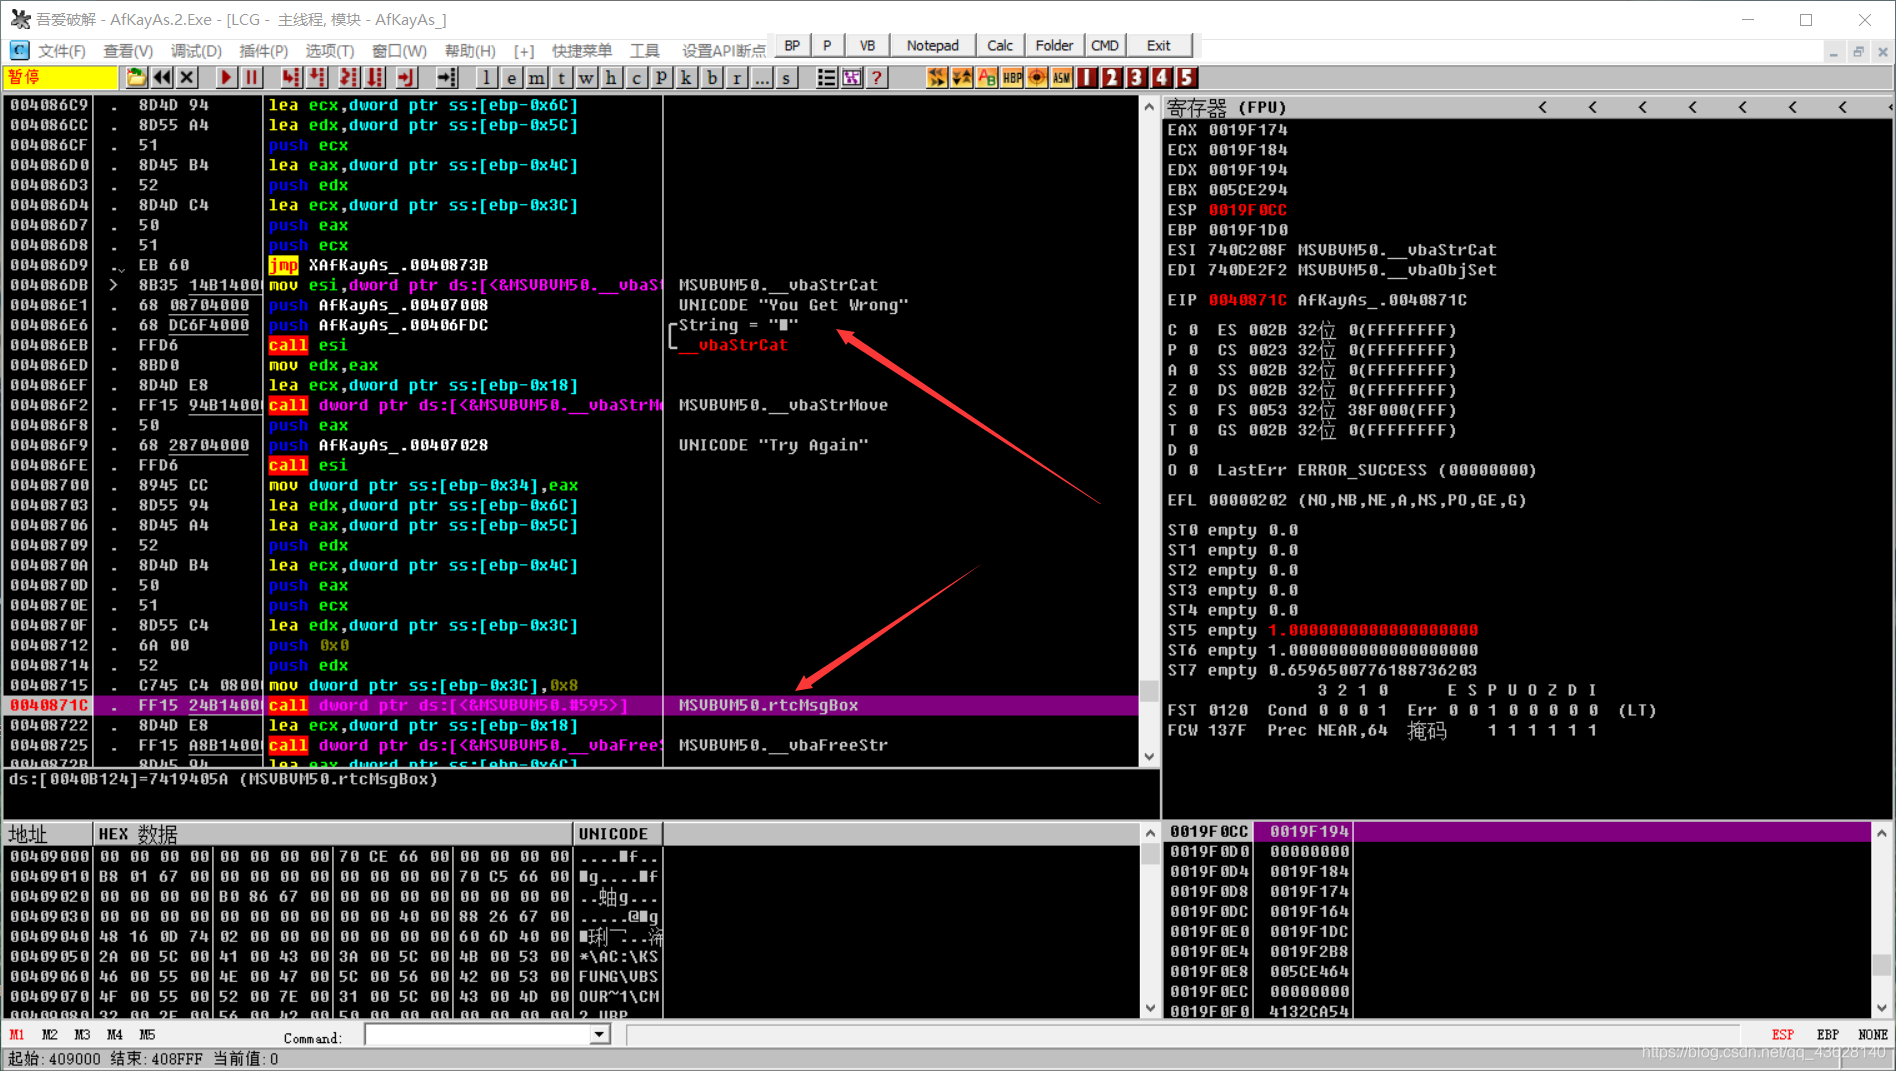The width and height of the screenshot is (1896, 1071).
Task: Click the HBP hardware breakpoint icon
Action: 1012,78
